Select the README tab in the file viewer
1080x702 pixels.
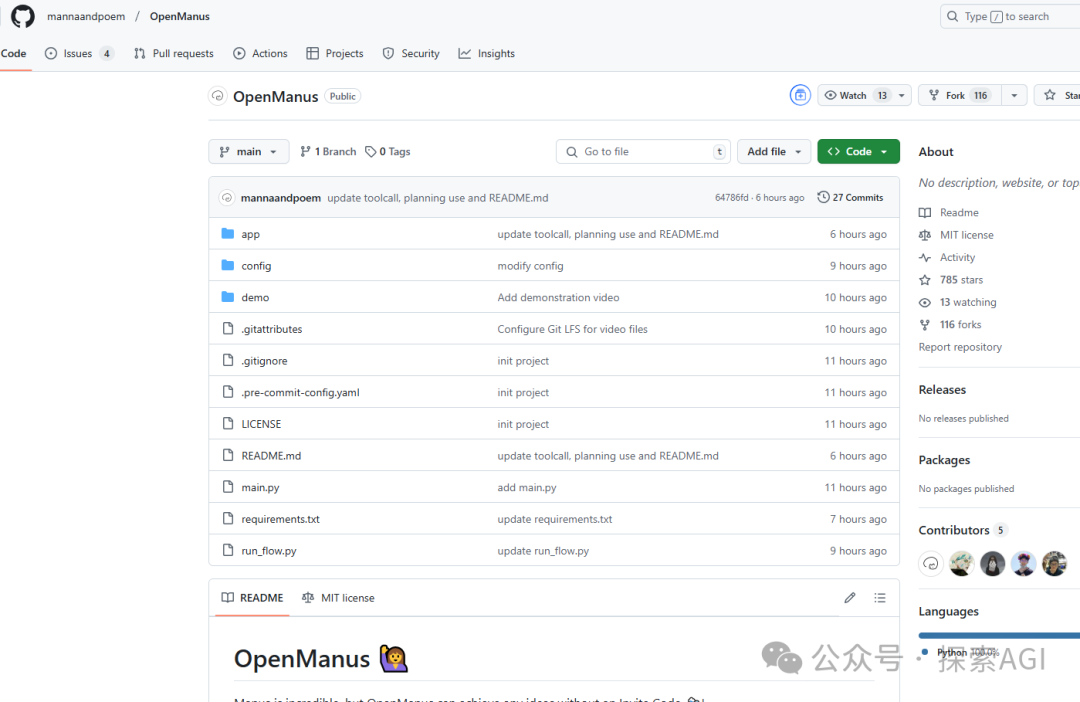[x=252, y=598]
